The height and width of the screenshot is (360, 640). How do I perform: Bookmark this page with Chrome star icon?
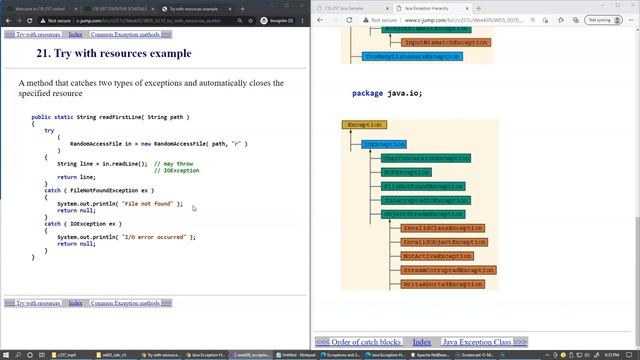(x=251, y=20)
